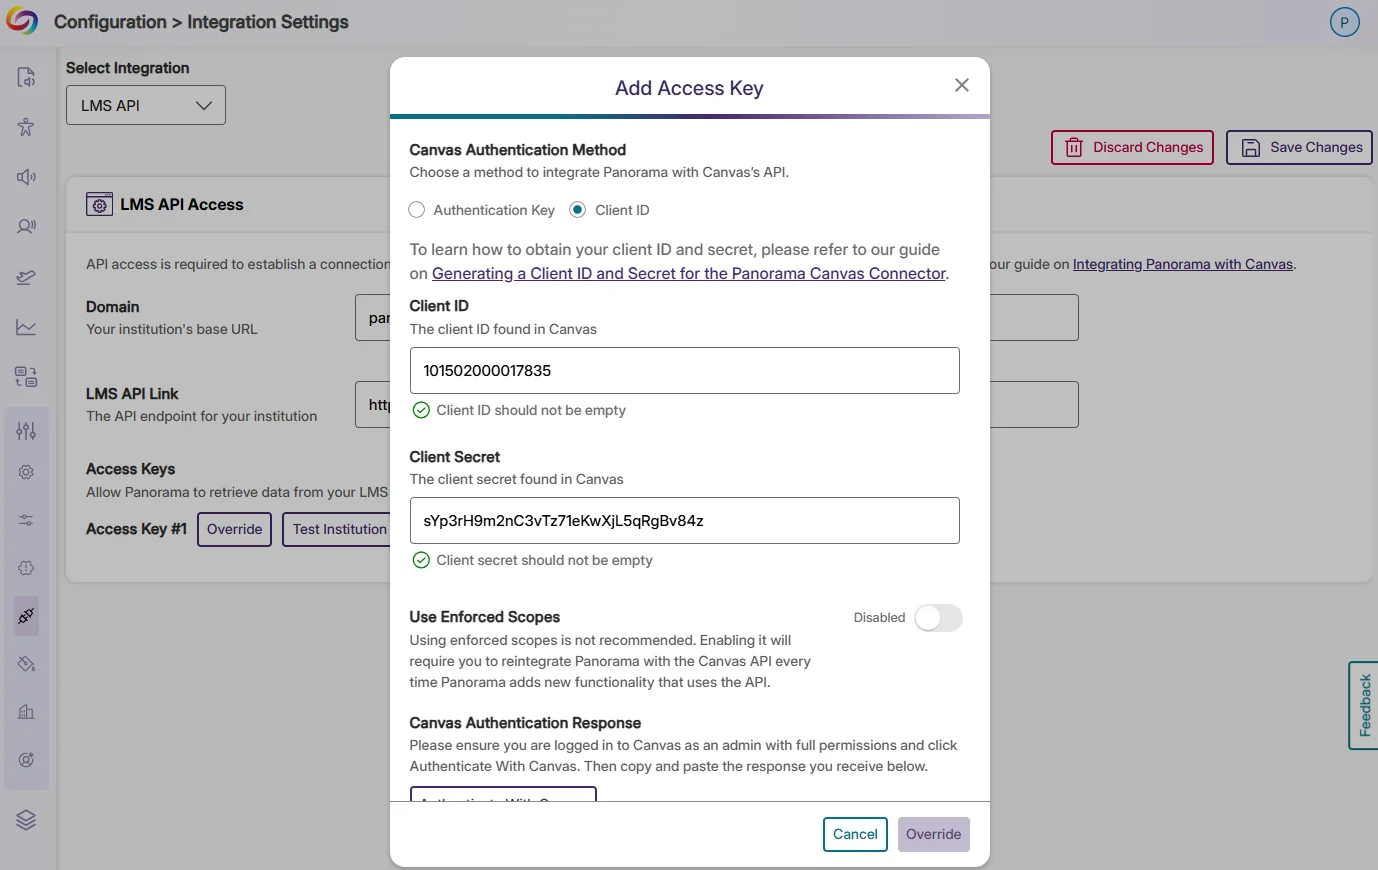Select the Authentication Key radio option
The image size is (1378, 870).
417,210
